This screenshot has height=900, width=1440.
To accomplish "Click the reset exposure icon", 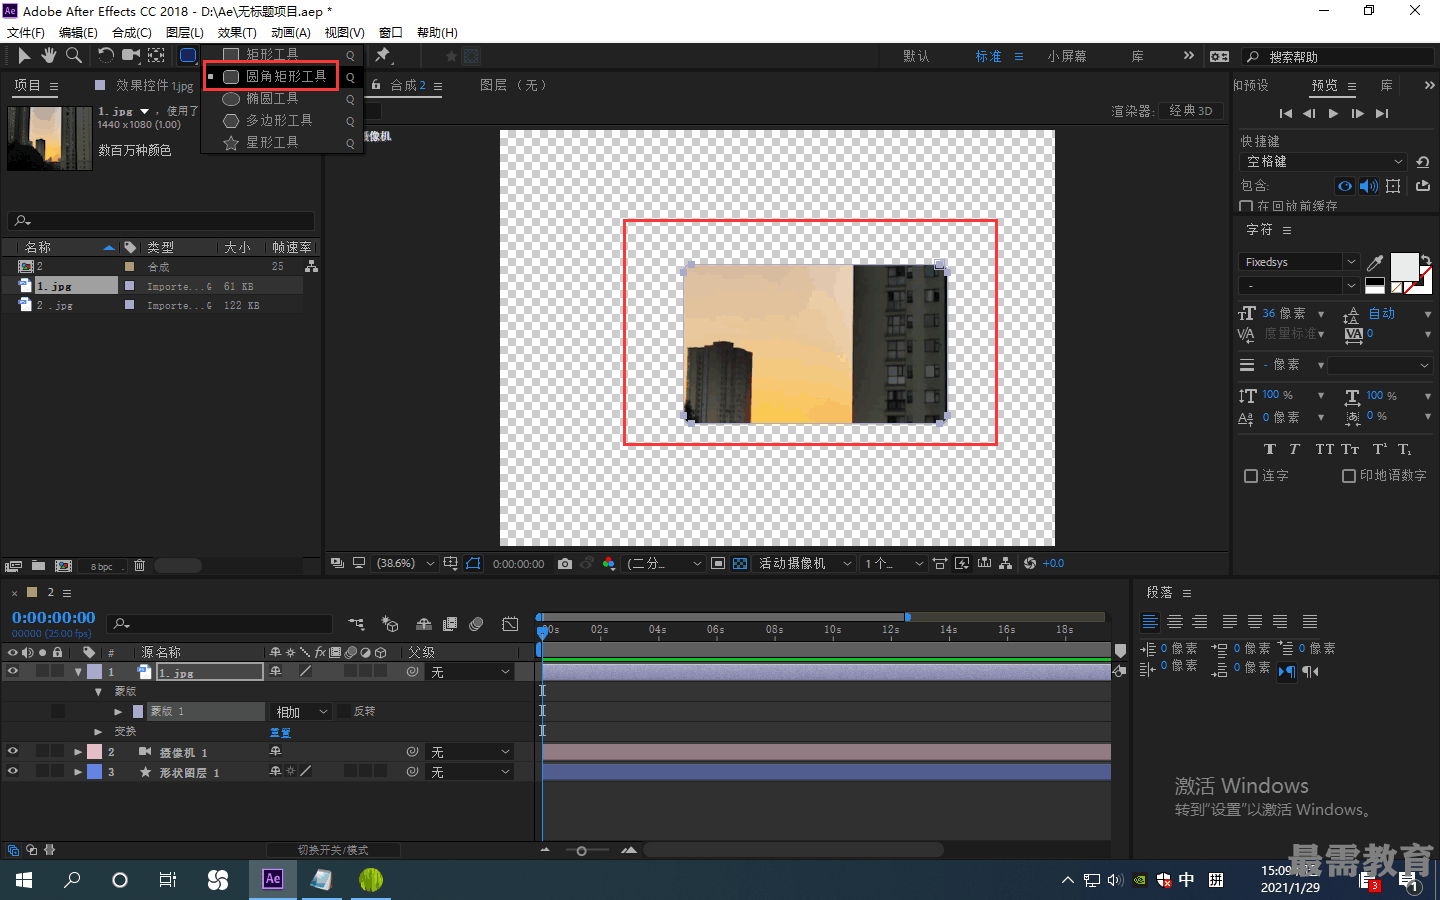I will click(1030, 564).
